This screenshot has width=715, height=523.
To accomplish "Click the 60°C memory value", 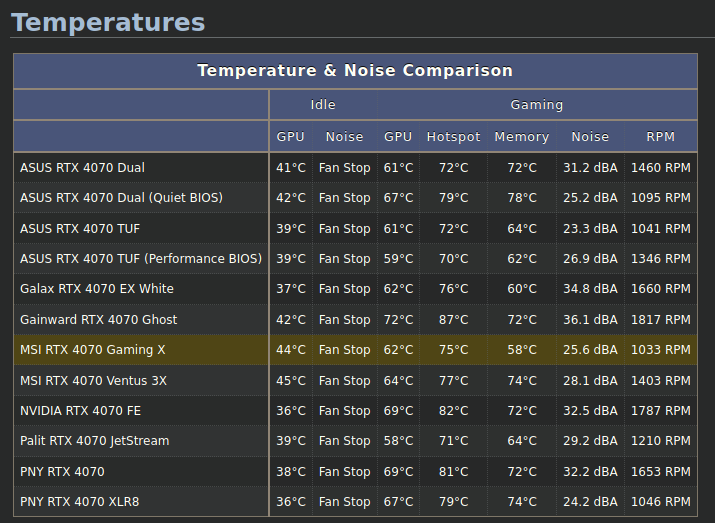I will [x=522, y=289].
